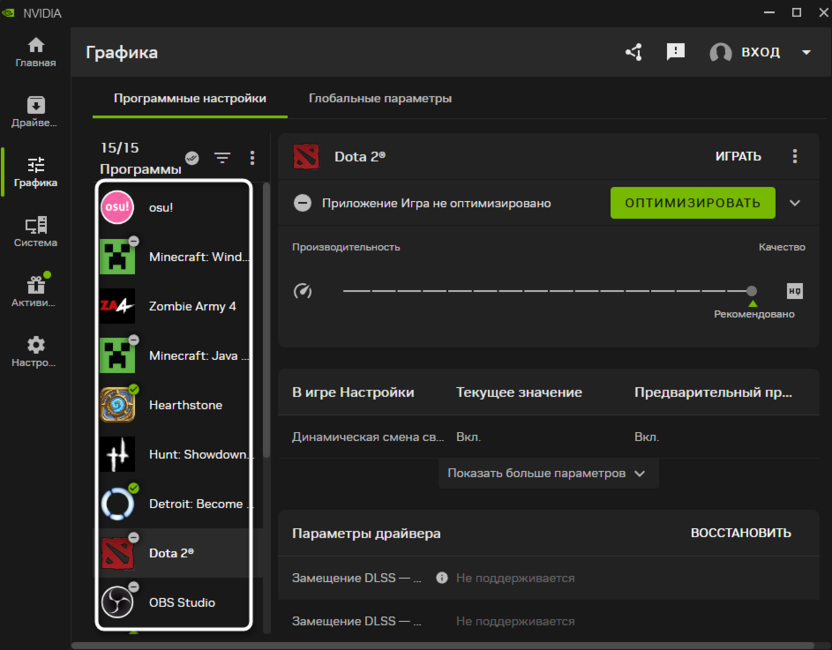Click the share icon in header
This screenshot has width=832, height=650.
point(634,52)
